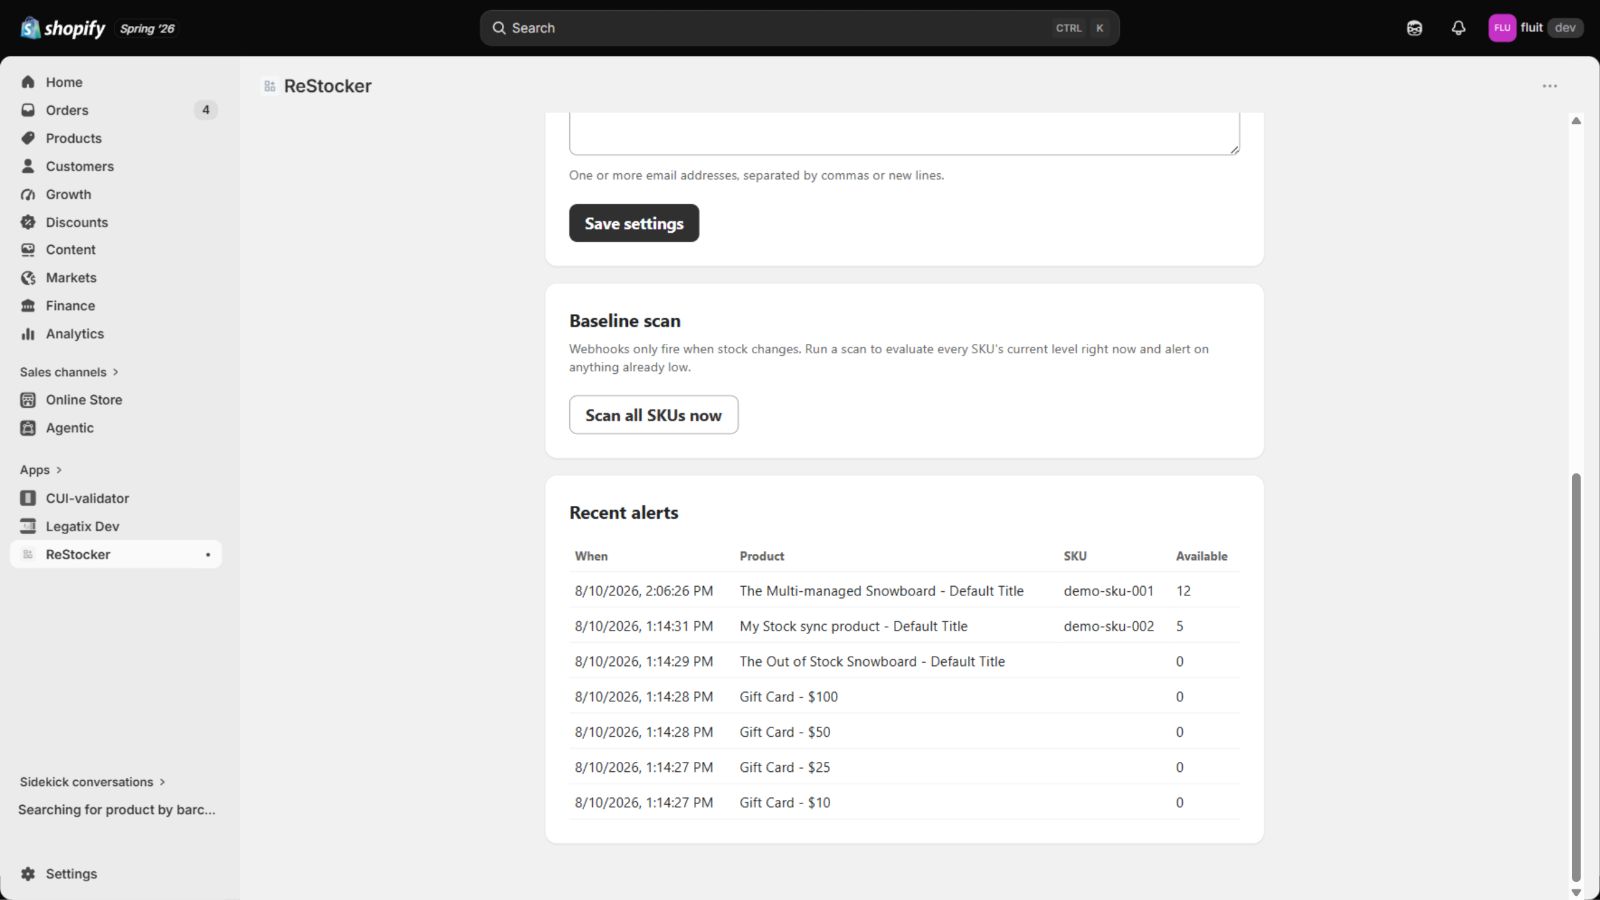Image resolution: width=1600 pixels, height=900 pixels.
Task: Click the Markets globe icon
Action: (x=28, y=278)
